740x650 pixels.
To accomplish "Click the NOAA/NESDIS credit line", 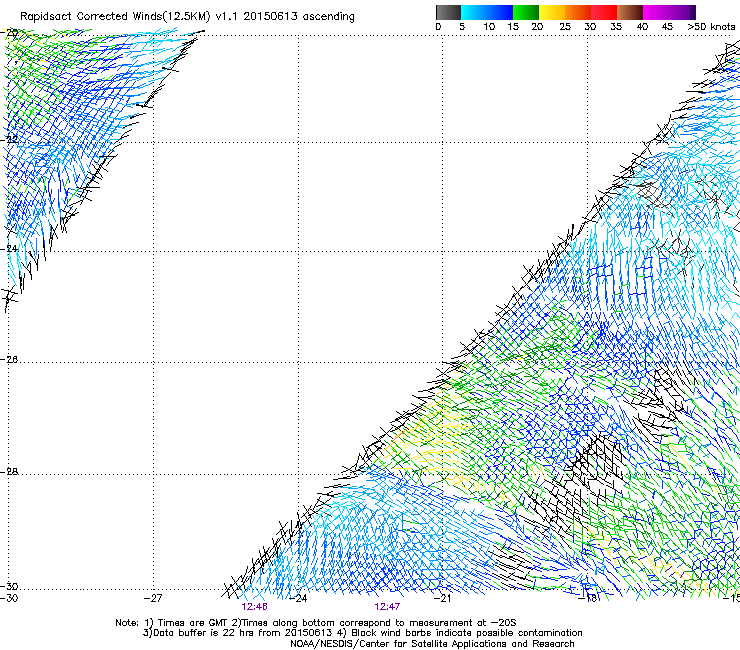I will 432,644.
